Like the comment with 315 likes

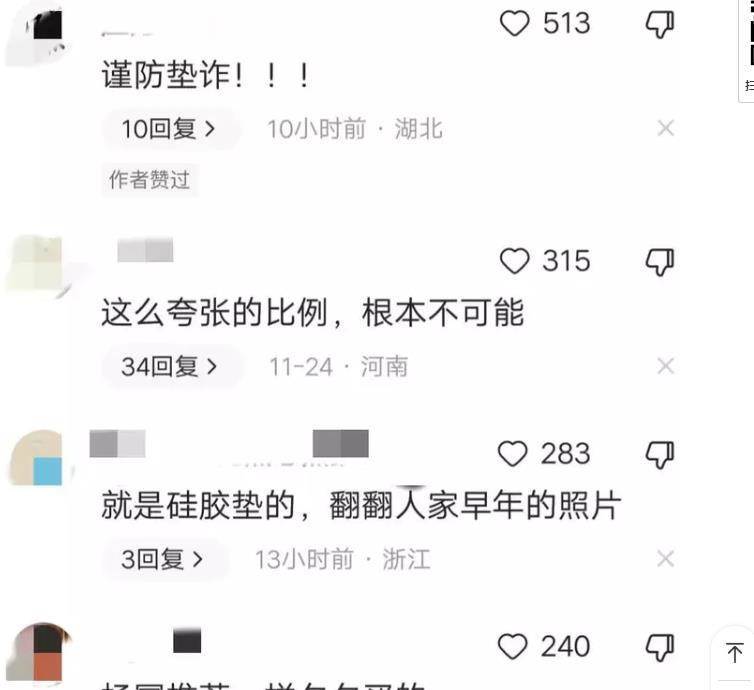(515, 261)
